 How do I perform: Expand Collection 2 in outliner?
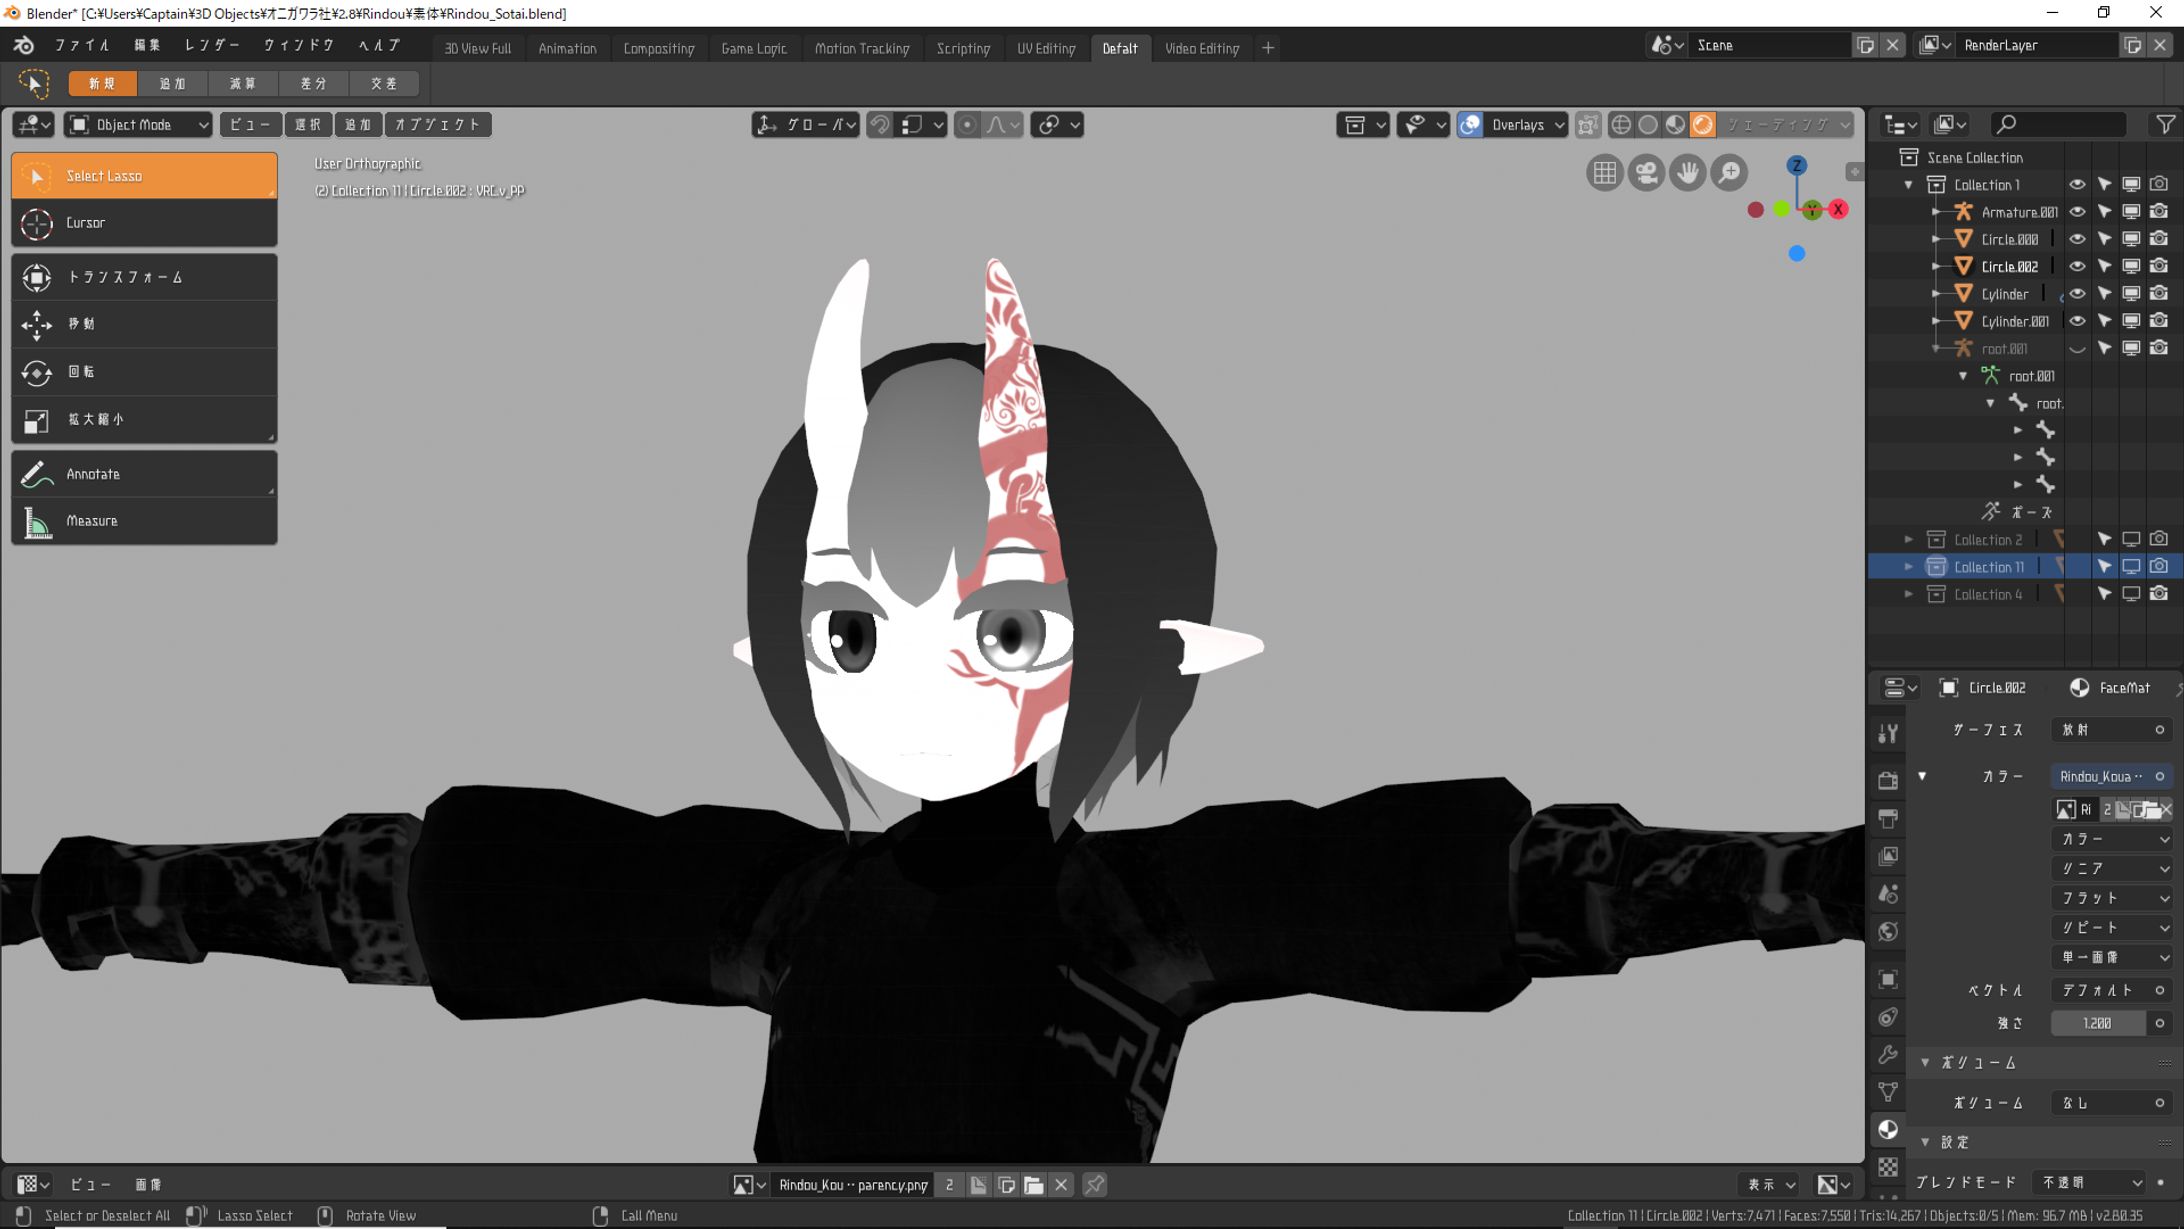(1908, 540)
